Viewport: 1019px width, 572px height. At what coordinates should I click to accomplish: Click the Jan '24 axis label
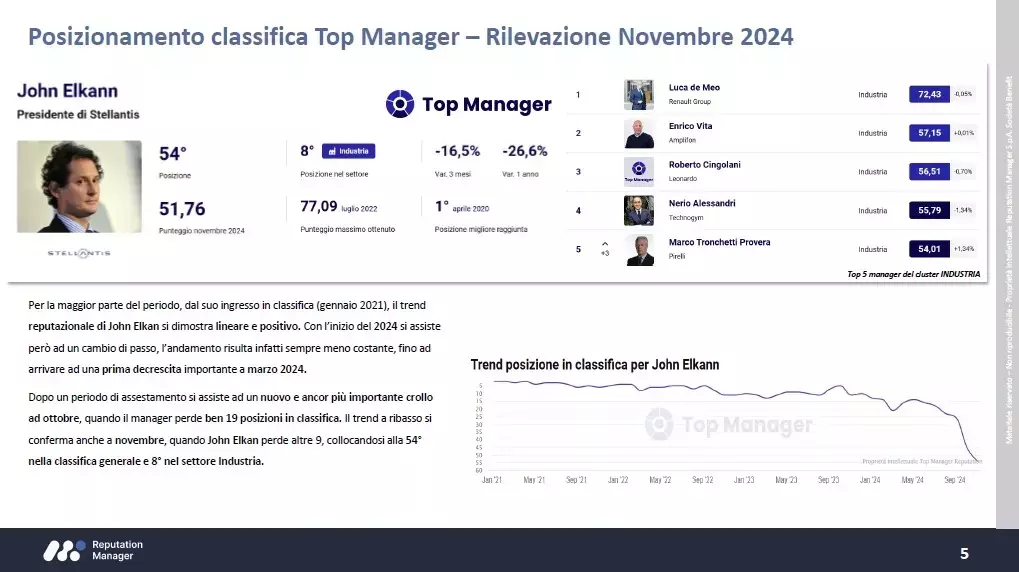[x=870, y=480]
